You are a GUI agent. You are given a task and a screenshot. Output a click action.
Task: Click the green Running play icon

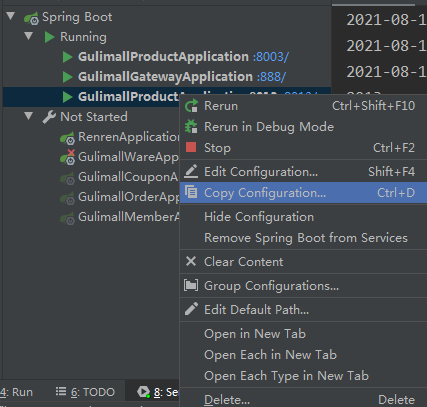coord(49,37)
